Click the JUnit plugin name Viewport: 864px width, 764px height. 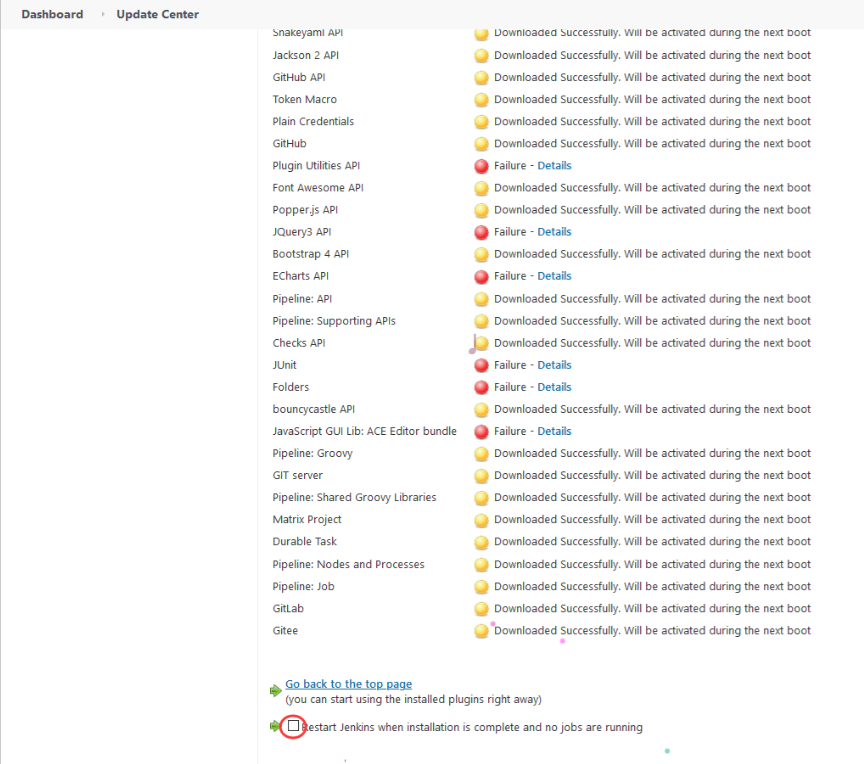click(x=284, y=365)
